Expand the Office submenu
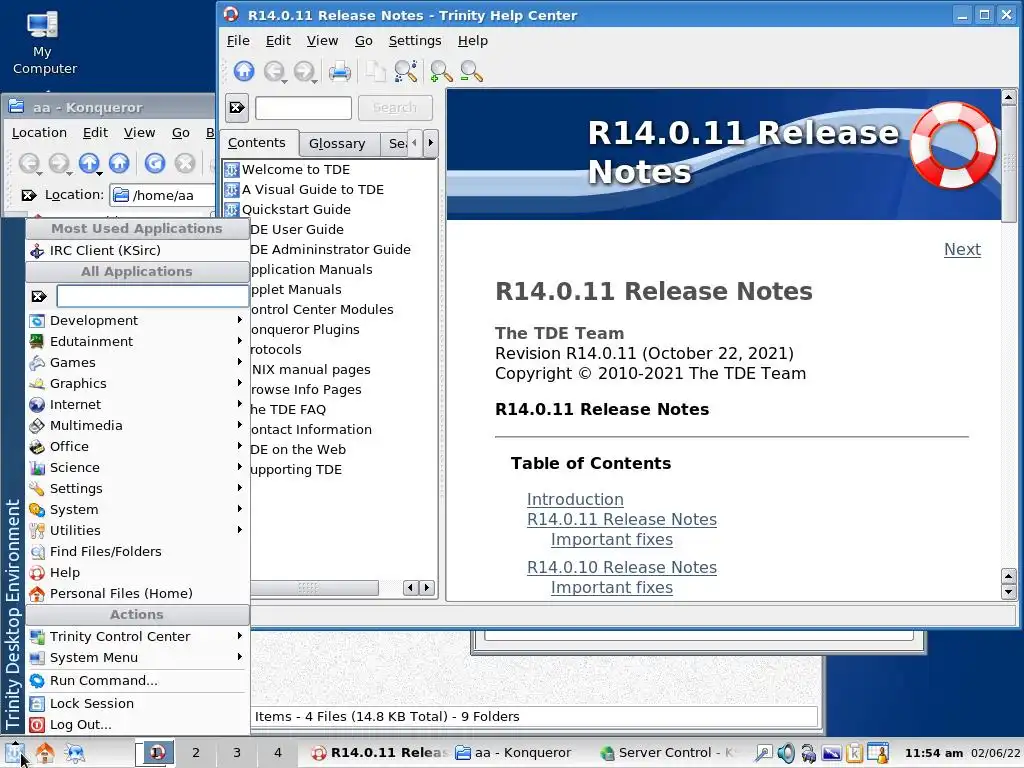The image size is (1024, 768). click(x=137, y=446)
